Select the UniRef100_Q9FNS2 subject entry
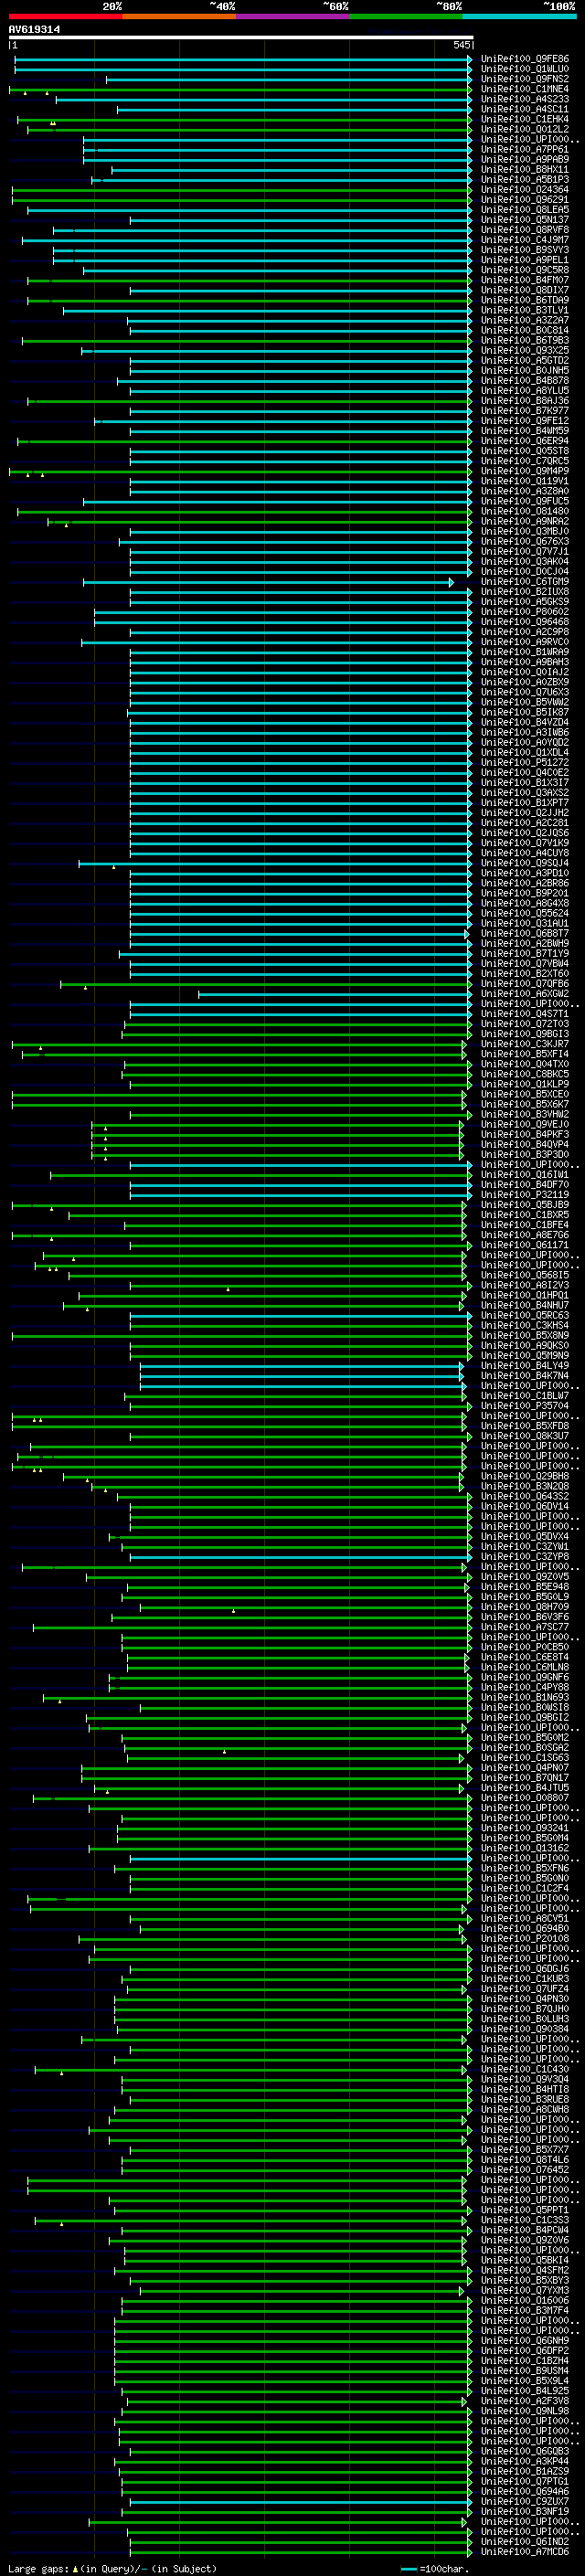The image size is (585, 2576). coord(524,79)
